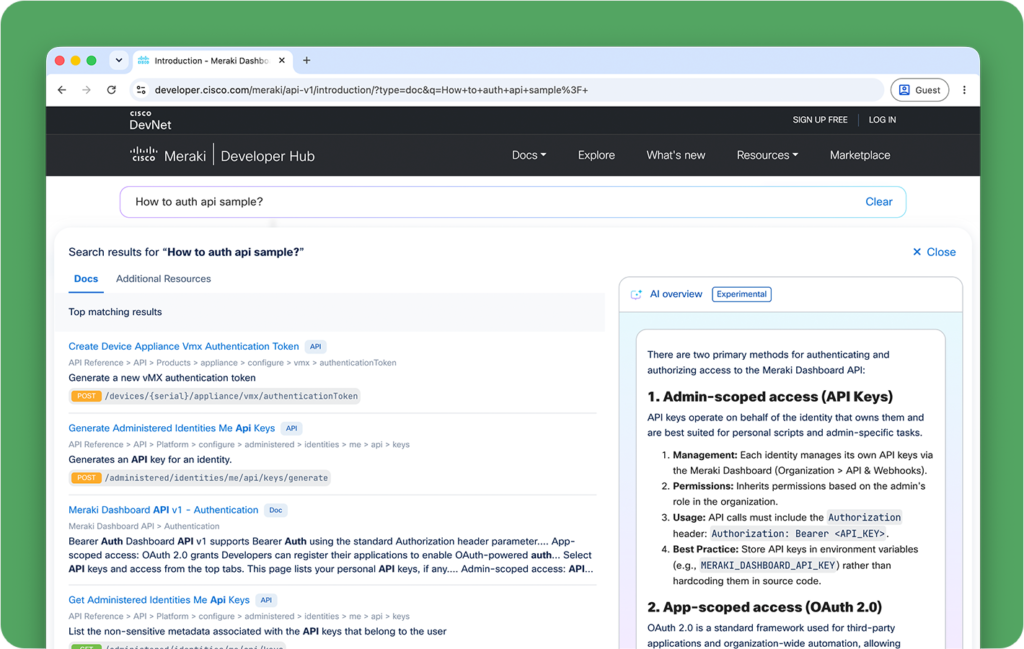This screenshot has height=649, width=1024.
Task: Click 'Top matching results' heading
Action: coord(115,312)
